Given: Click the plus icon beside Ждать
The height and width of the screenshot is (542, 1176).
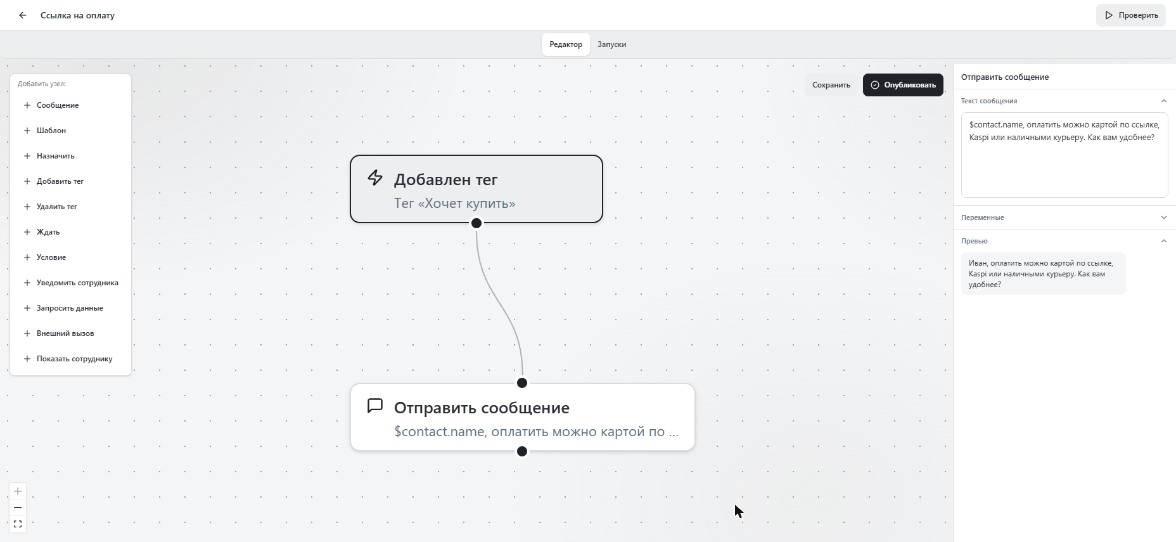Looking at the screenshot, I should click(27, 232).
